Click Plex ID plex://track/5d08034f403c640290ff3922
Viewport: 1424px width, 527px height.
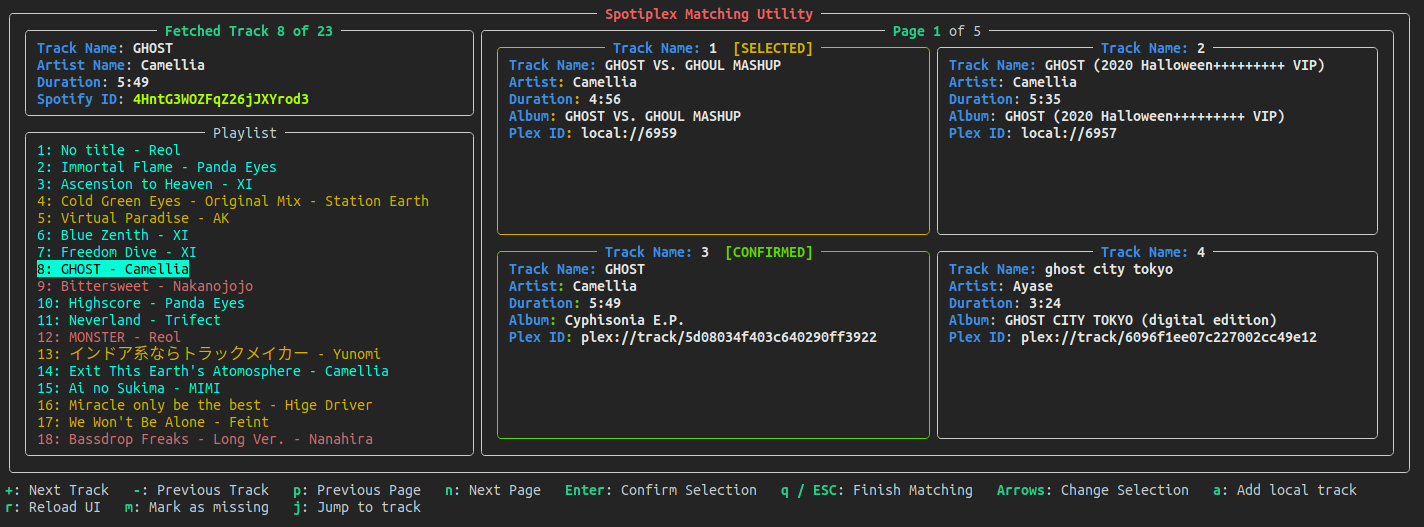coord(729,337)
